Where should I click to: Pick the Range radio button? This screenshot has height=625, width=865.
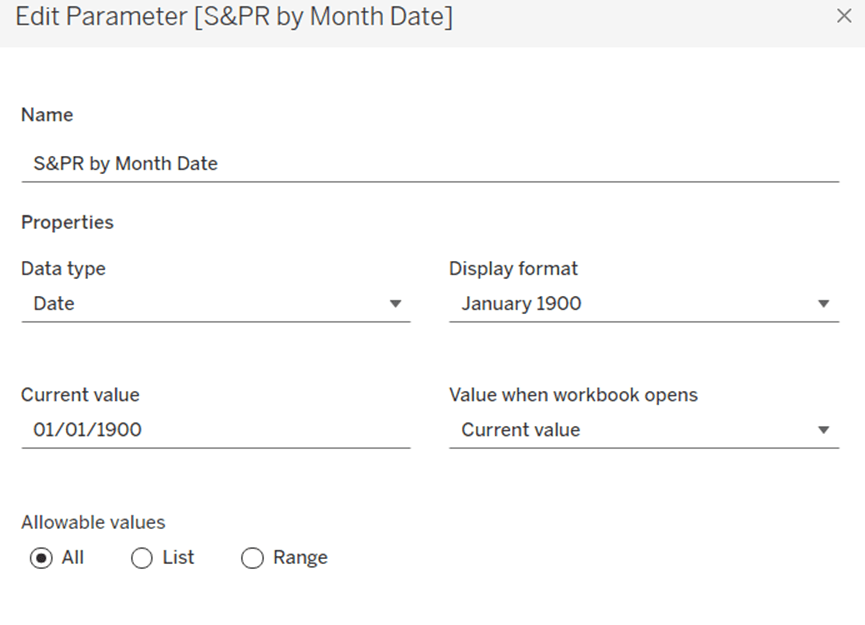252,559
